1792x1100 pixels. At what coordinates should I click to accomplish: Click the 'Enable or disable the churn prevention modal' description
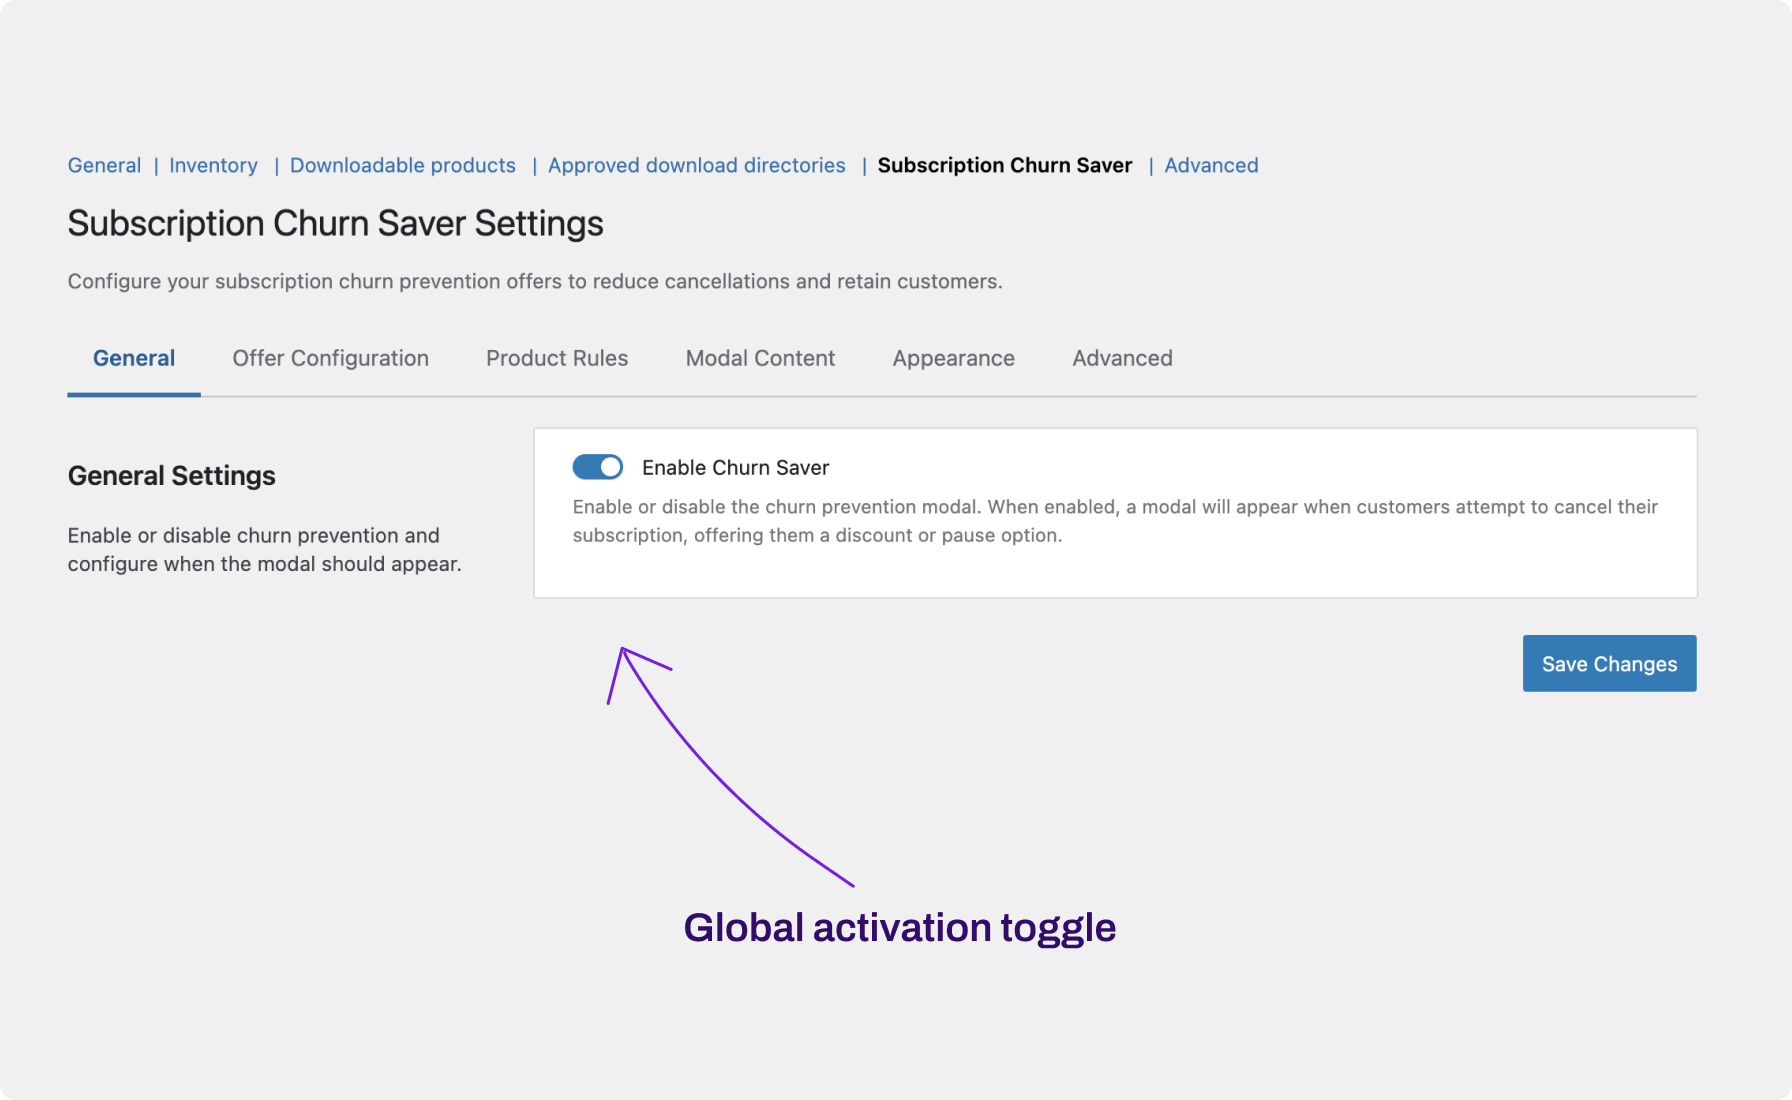(1115, 521)
